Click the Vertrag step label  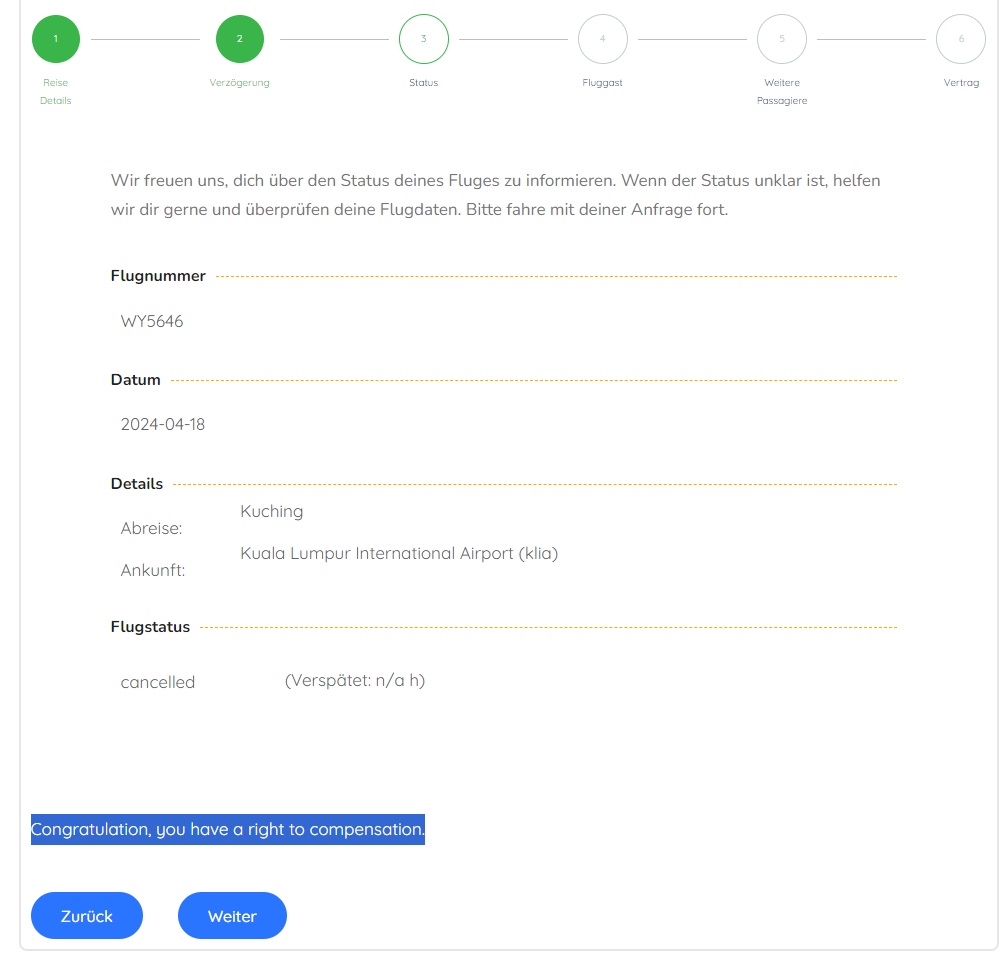tap(961, 82)
